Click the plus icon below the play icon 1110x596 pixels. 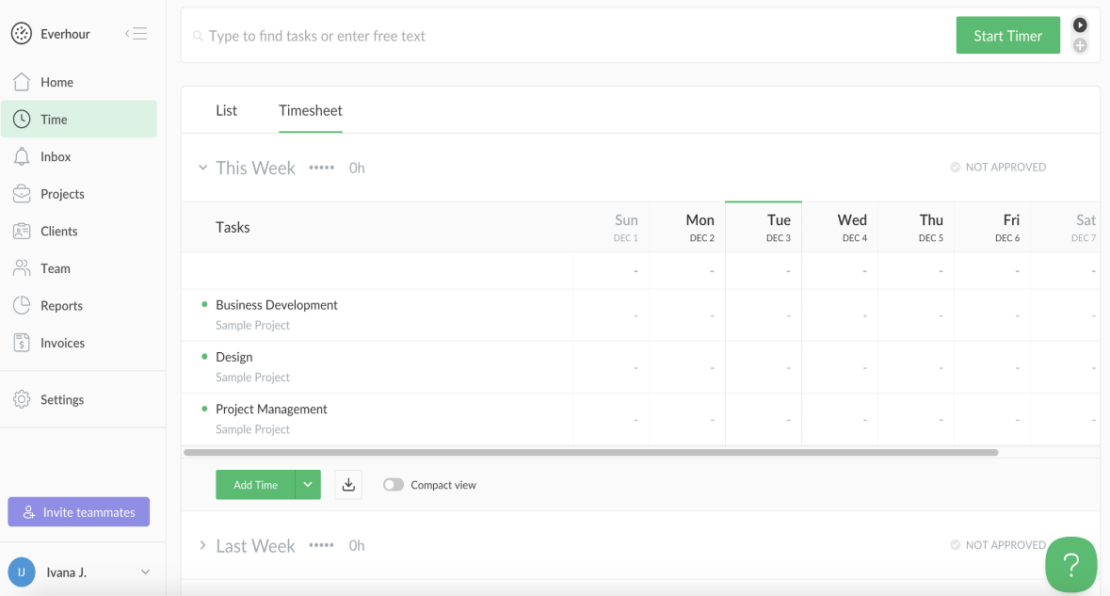tap(1080, 45)
